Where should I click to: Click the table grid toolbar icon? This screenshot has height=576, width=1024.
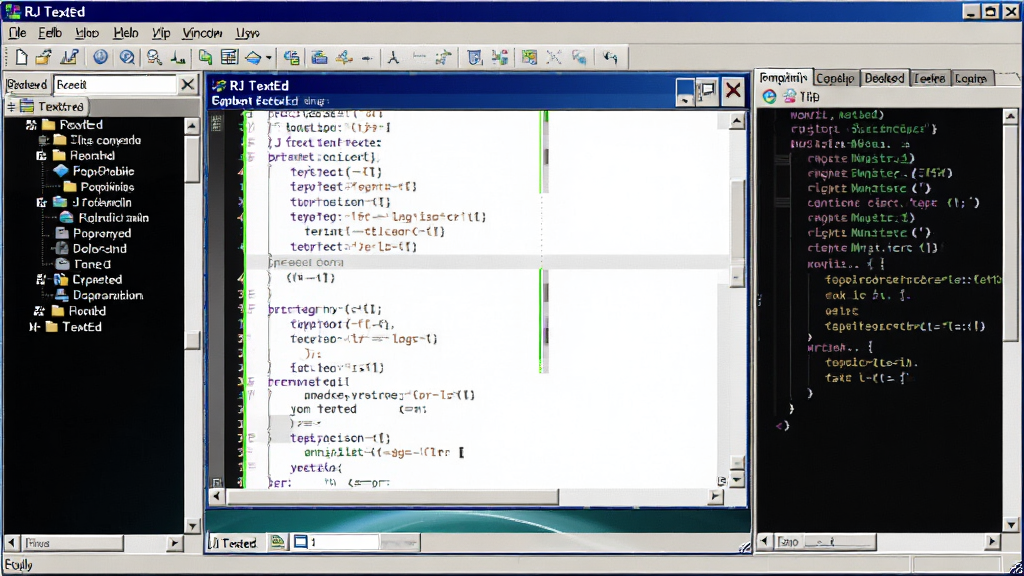click(x=229, y=57)
